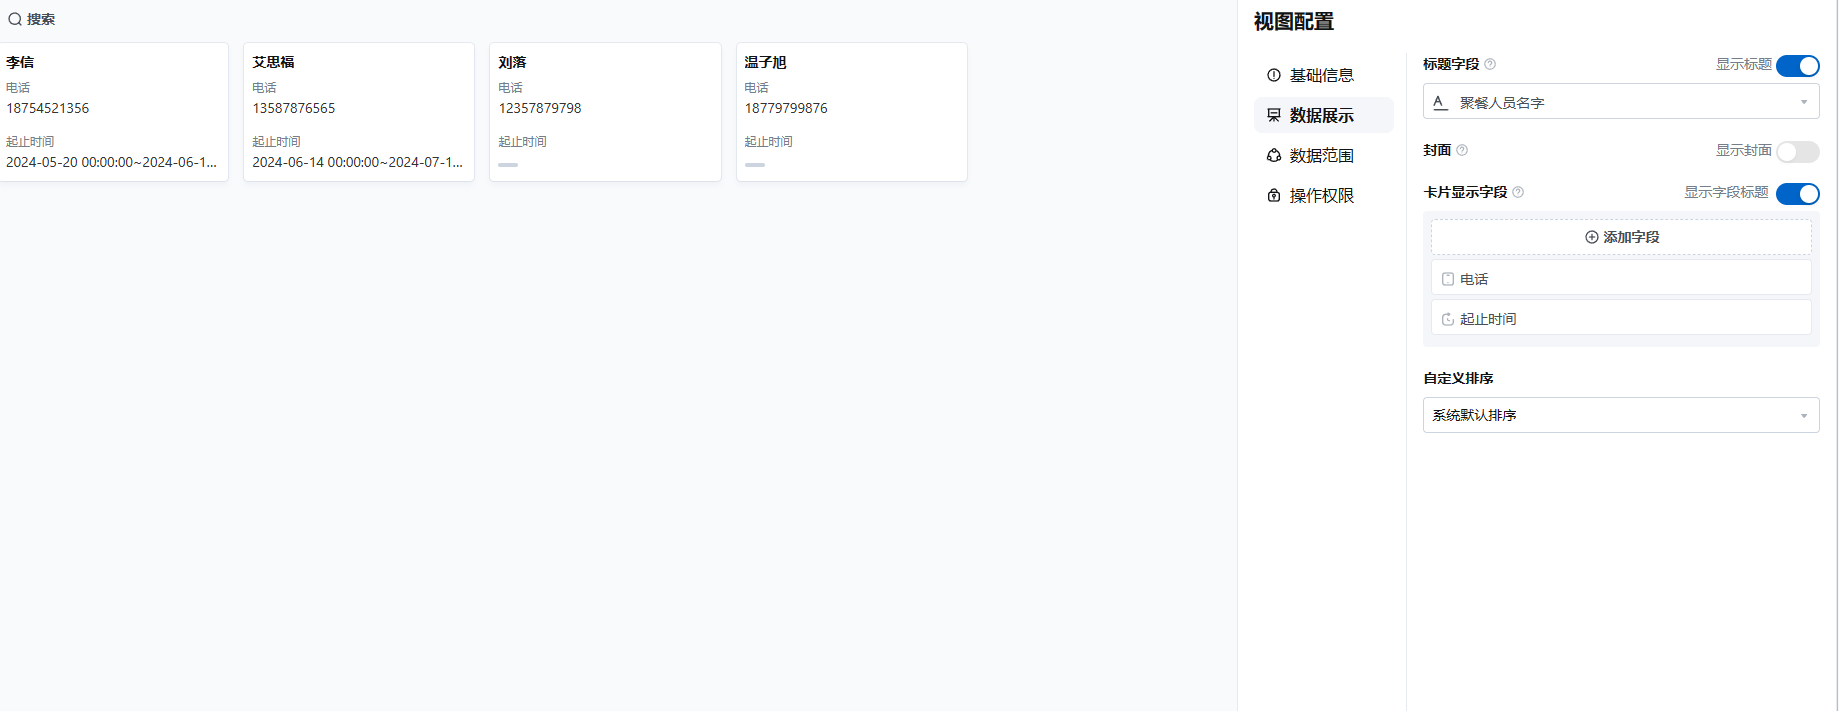The image size is (1839, 711).
Task: Go to the 操作权限 tab
Action: (1321, 195)
